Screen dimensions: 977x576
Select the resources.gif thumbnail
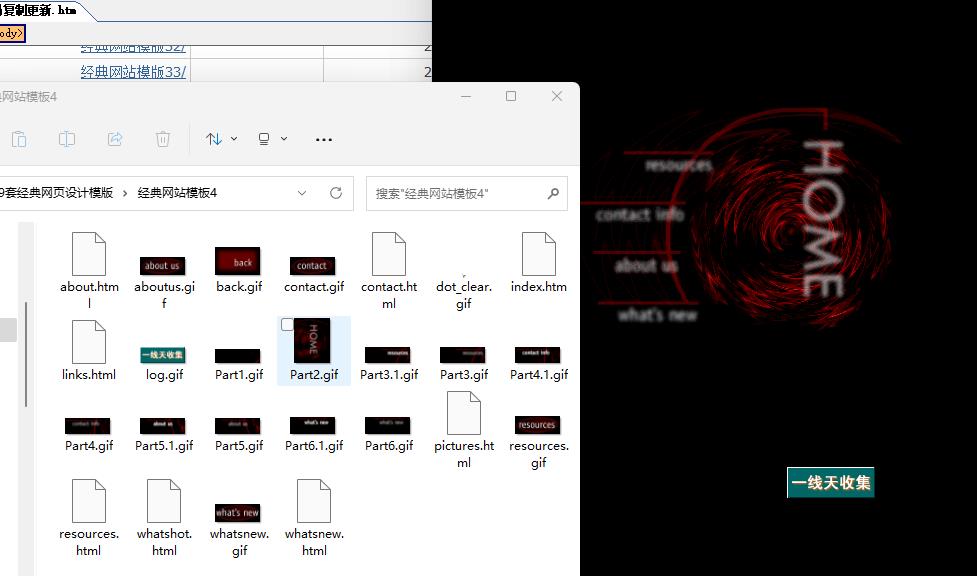pos(537,425)
